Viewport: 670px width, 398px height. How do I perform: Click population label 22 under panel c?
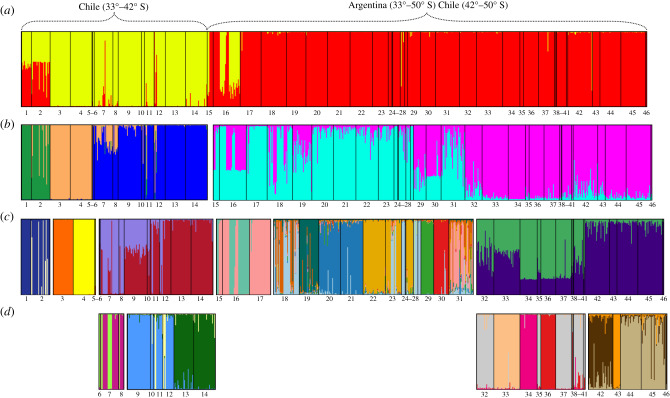point(373,299)
